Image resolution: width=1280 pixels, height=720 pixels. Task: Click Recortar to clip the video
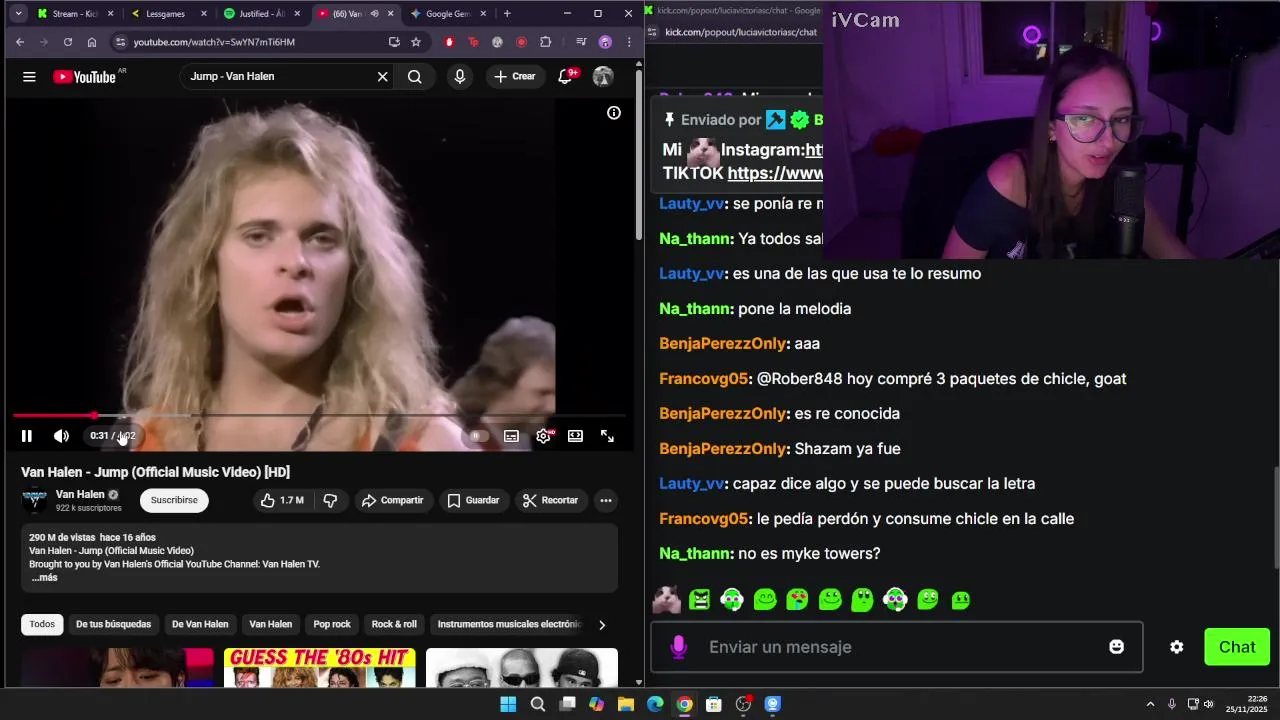[551, 500]
